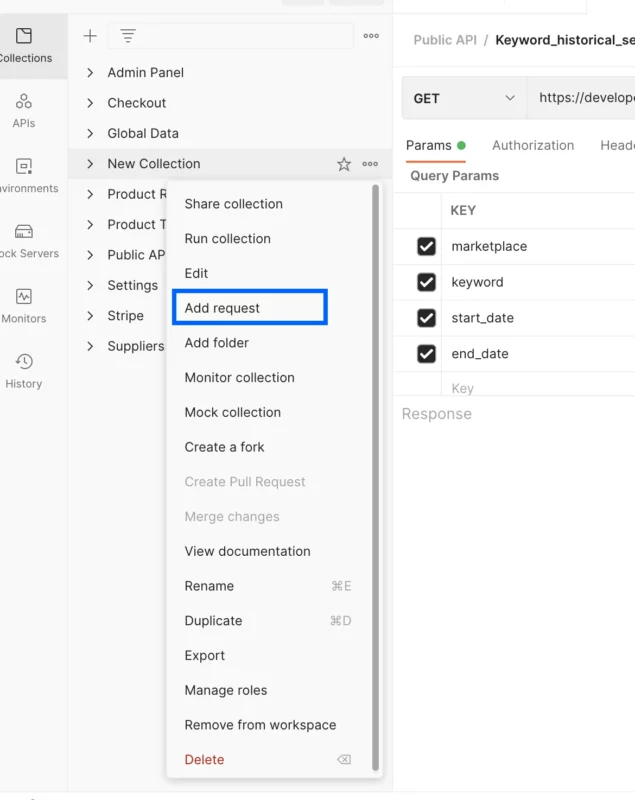
Task: Expand the Global Data collection
Action: pos(90,133)
